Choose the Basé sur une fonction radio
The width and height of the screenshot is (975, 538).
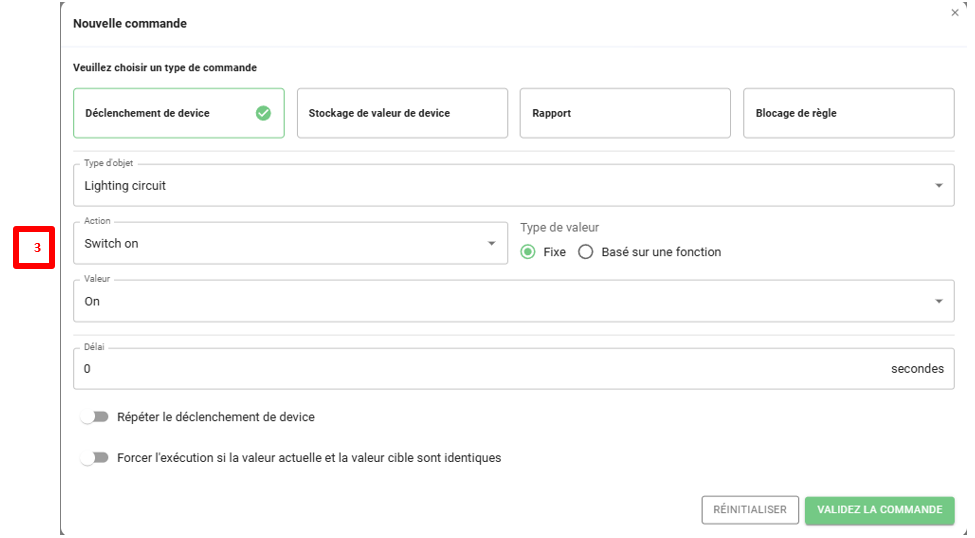coord(586,252)
